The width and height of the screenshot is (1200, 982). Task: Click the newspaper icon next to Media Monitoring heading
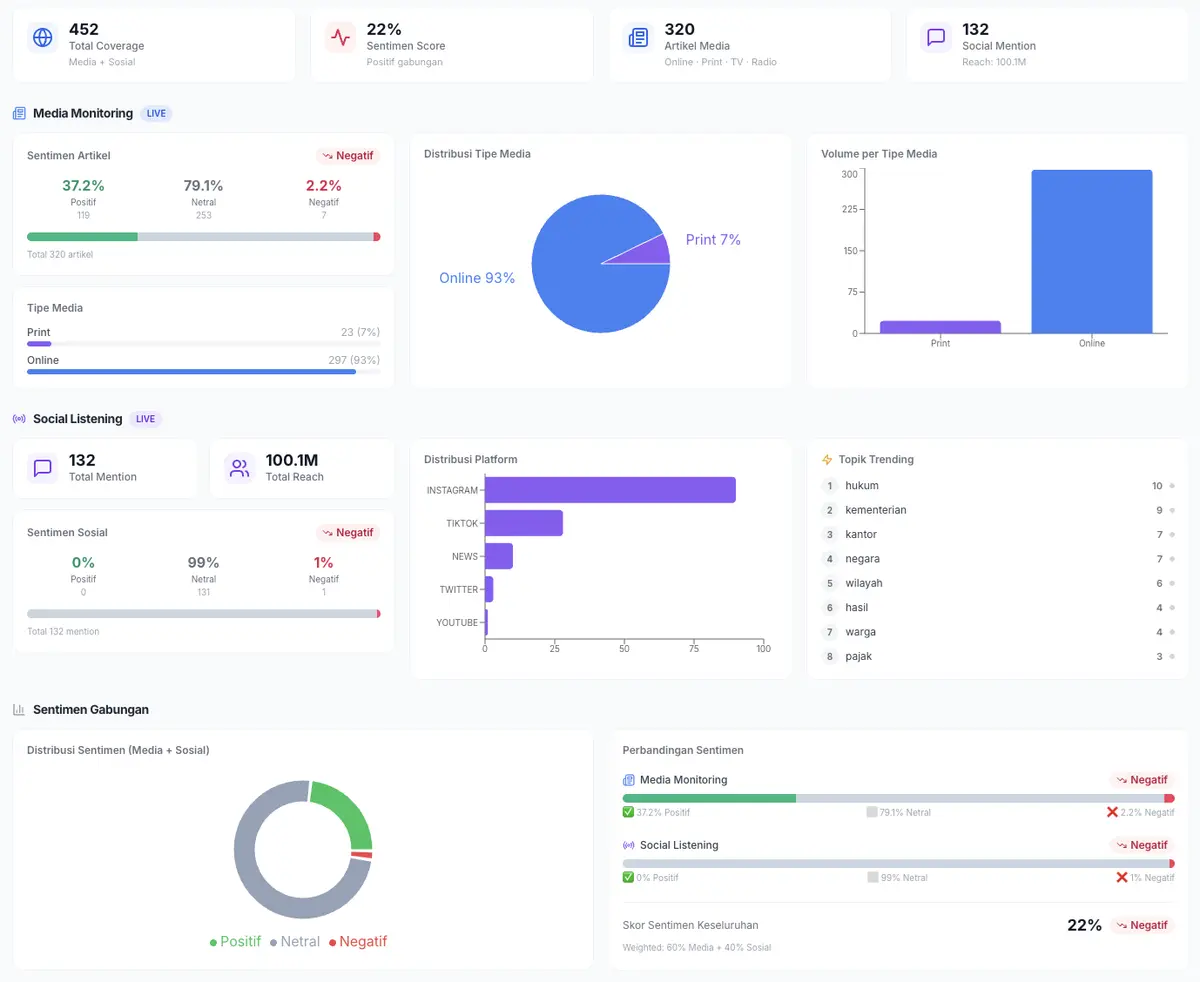(x=19, y=114)
